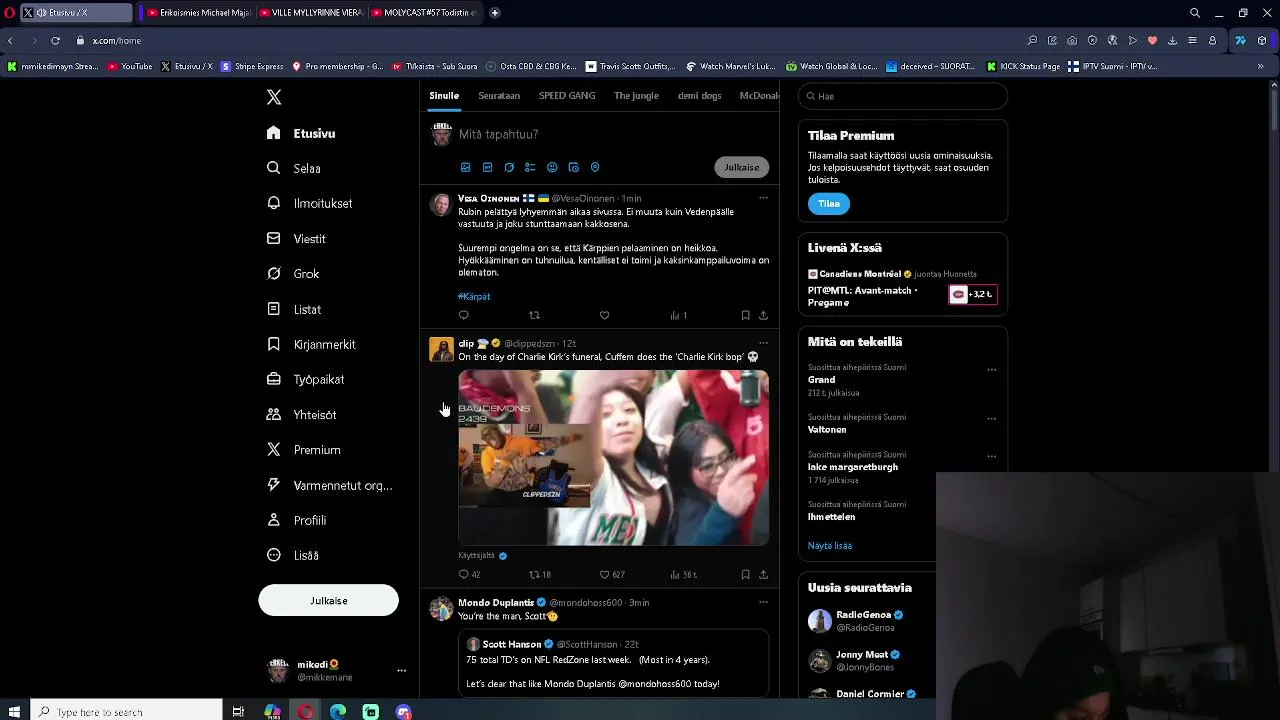Open more options on dip post

point(763,343)
